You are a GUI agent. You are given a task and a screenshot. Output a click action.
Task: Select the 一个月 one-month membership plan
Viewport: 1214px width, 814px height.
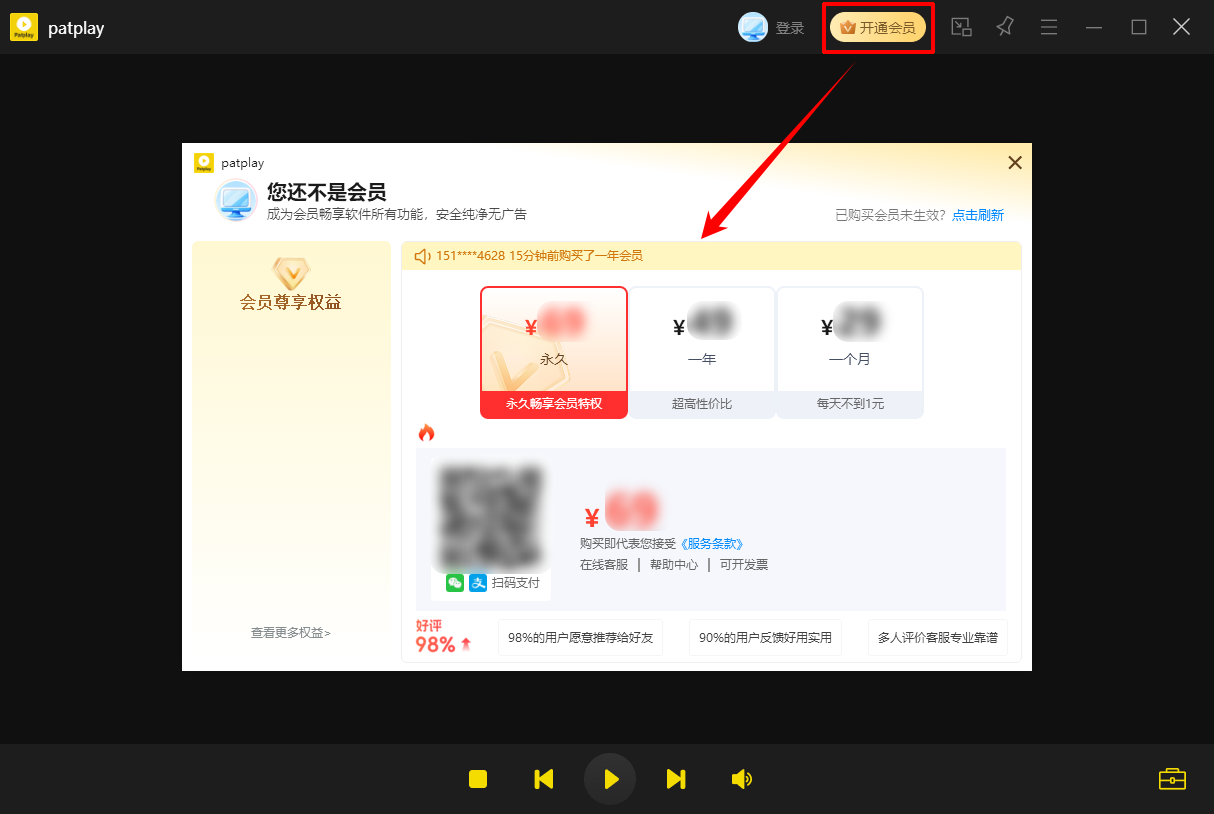coord(850,352)
